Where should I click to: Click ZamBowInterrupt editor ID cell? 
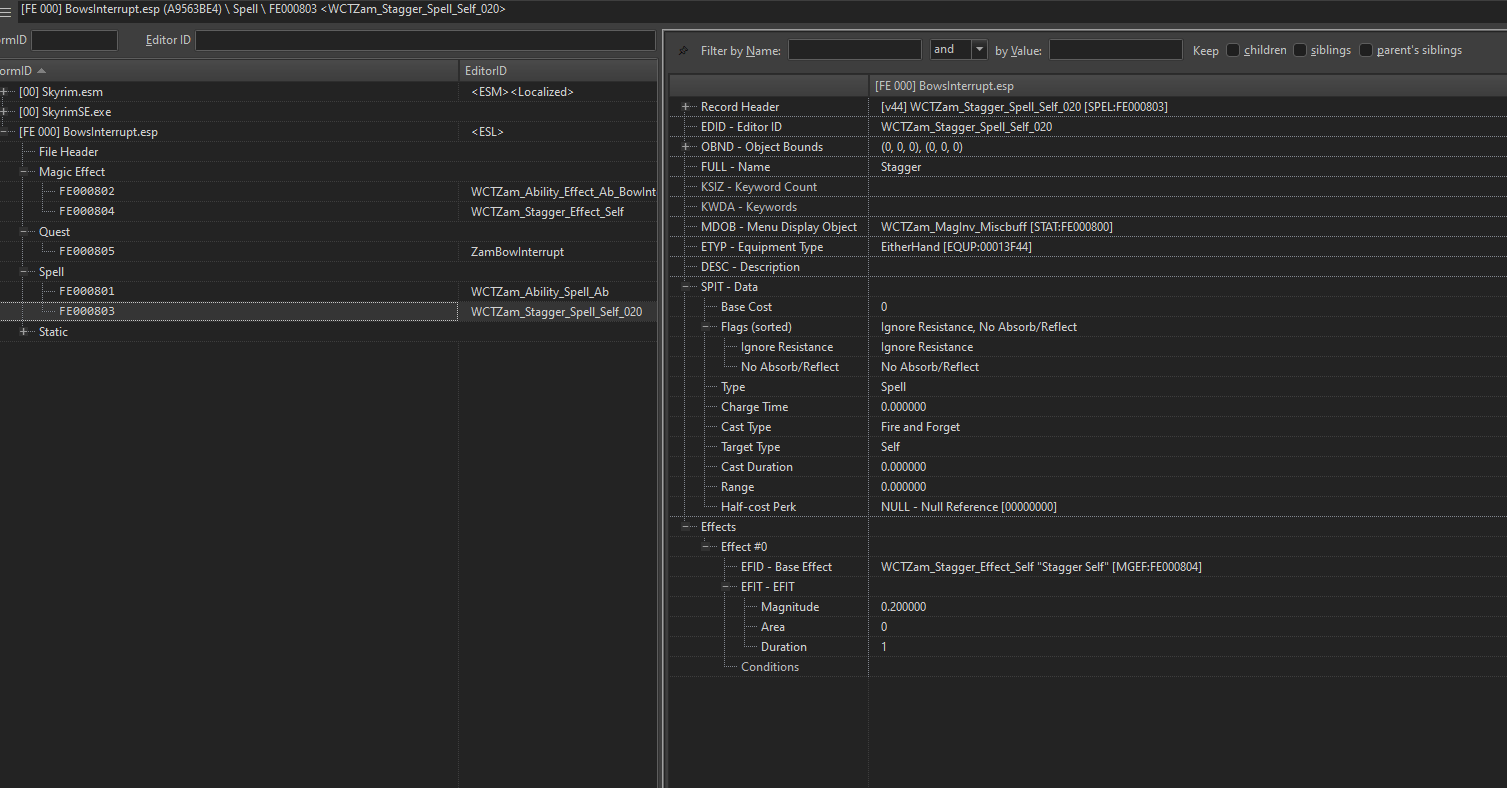coord(518,252)
